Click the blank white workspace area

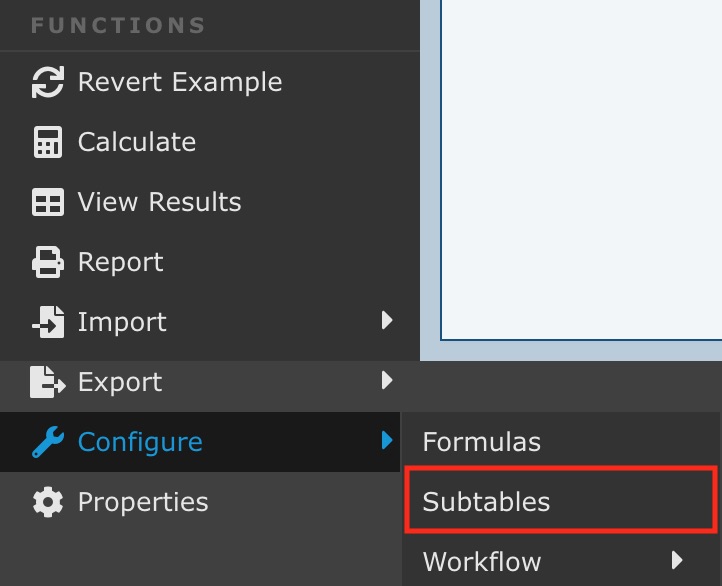(x=580, y=170)
